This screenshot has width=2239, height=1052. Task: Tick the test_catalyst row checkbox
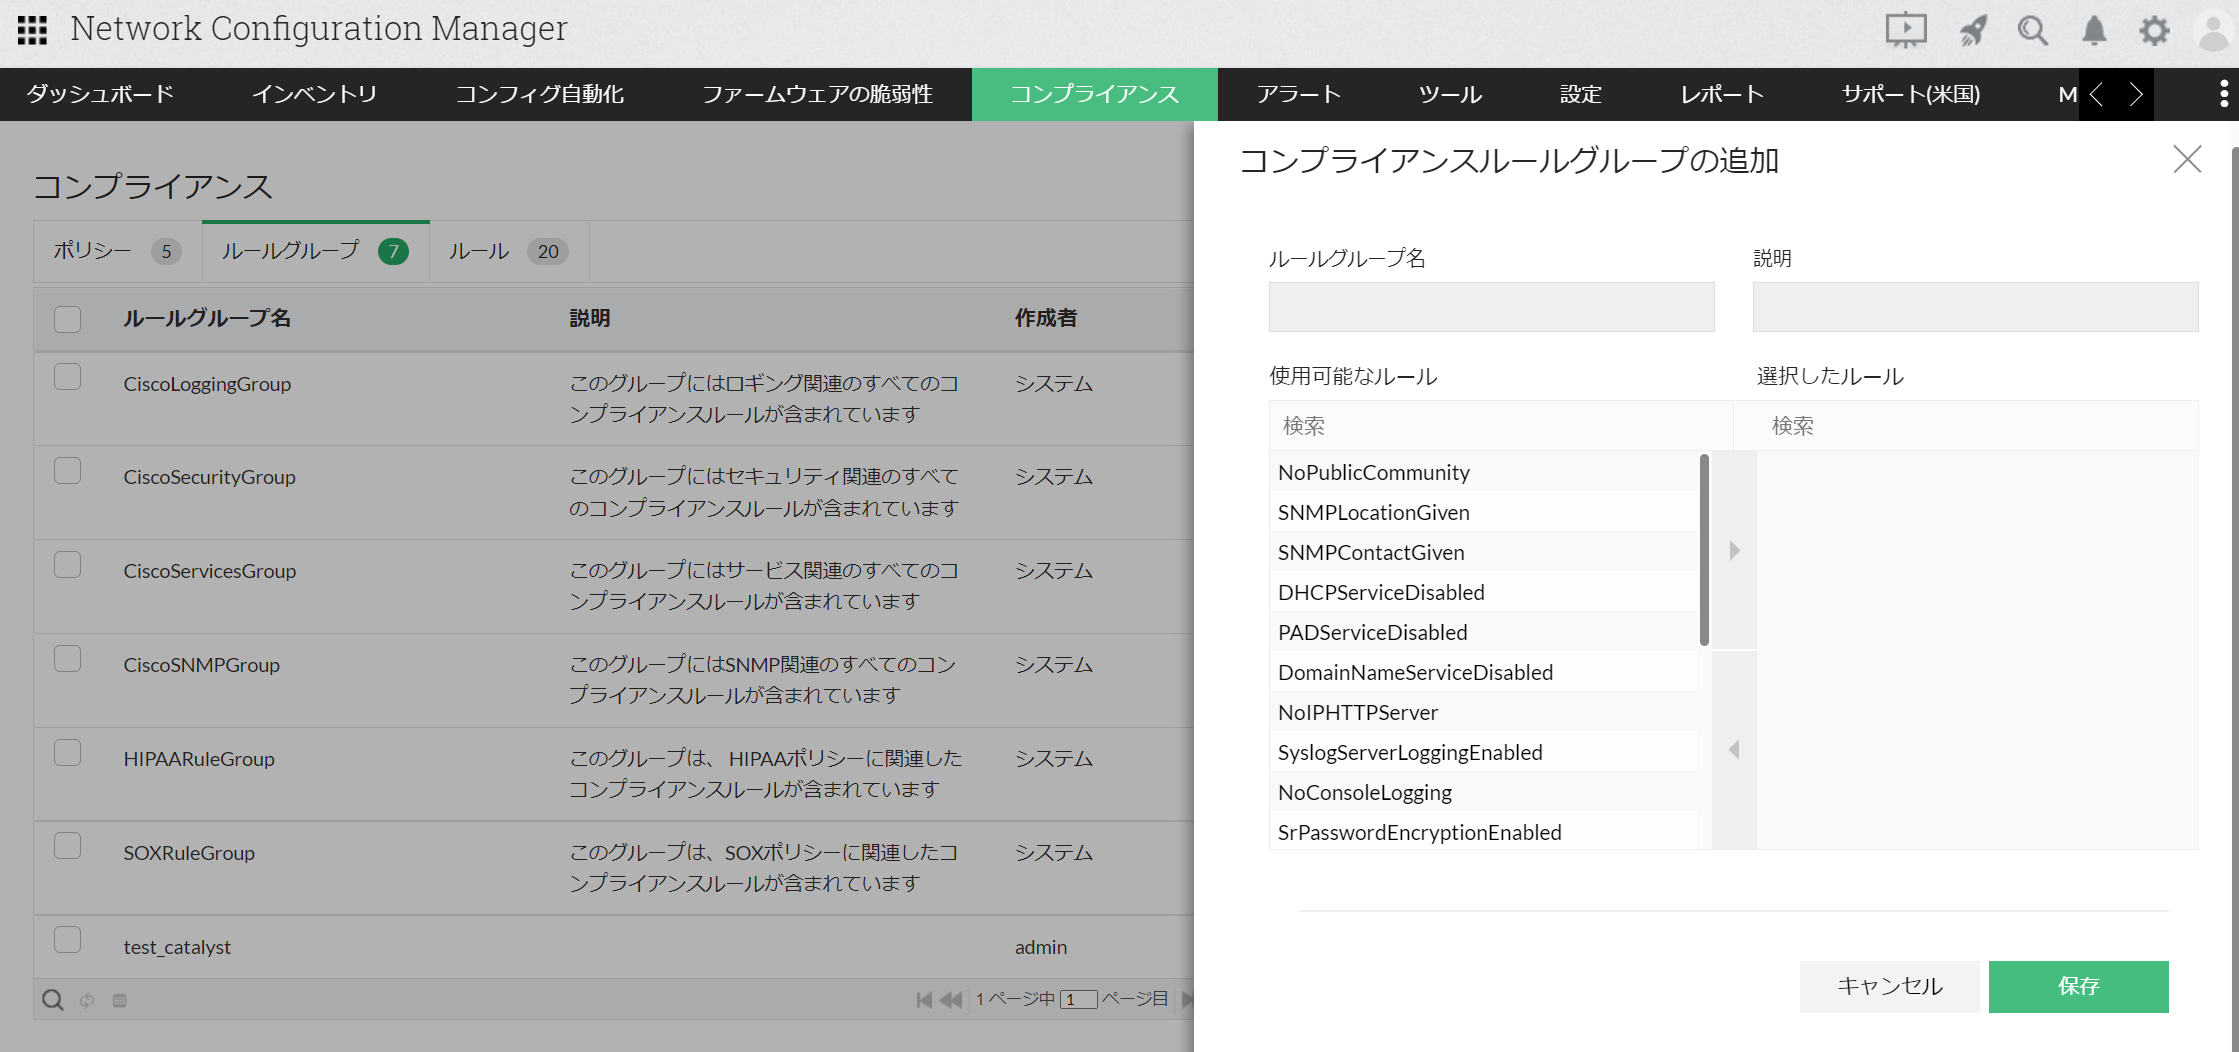click(67, 940)
